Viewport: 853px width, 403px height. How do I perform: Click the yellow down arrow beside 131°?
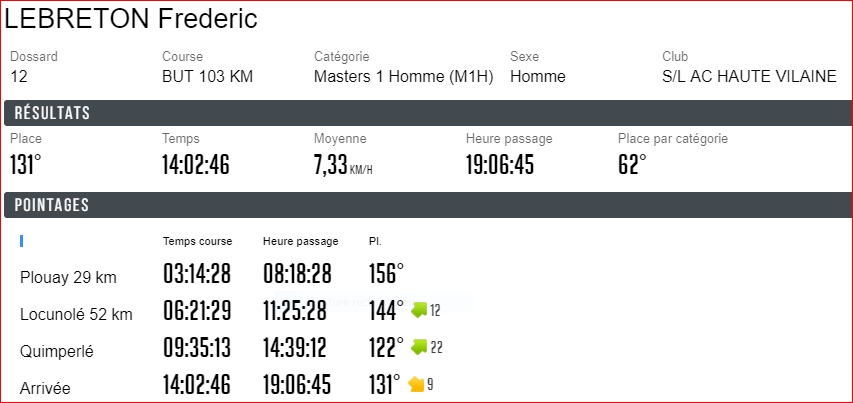[416, 385]
